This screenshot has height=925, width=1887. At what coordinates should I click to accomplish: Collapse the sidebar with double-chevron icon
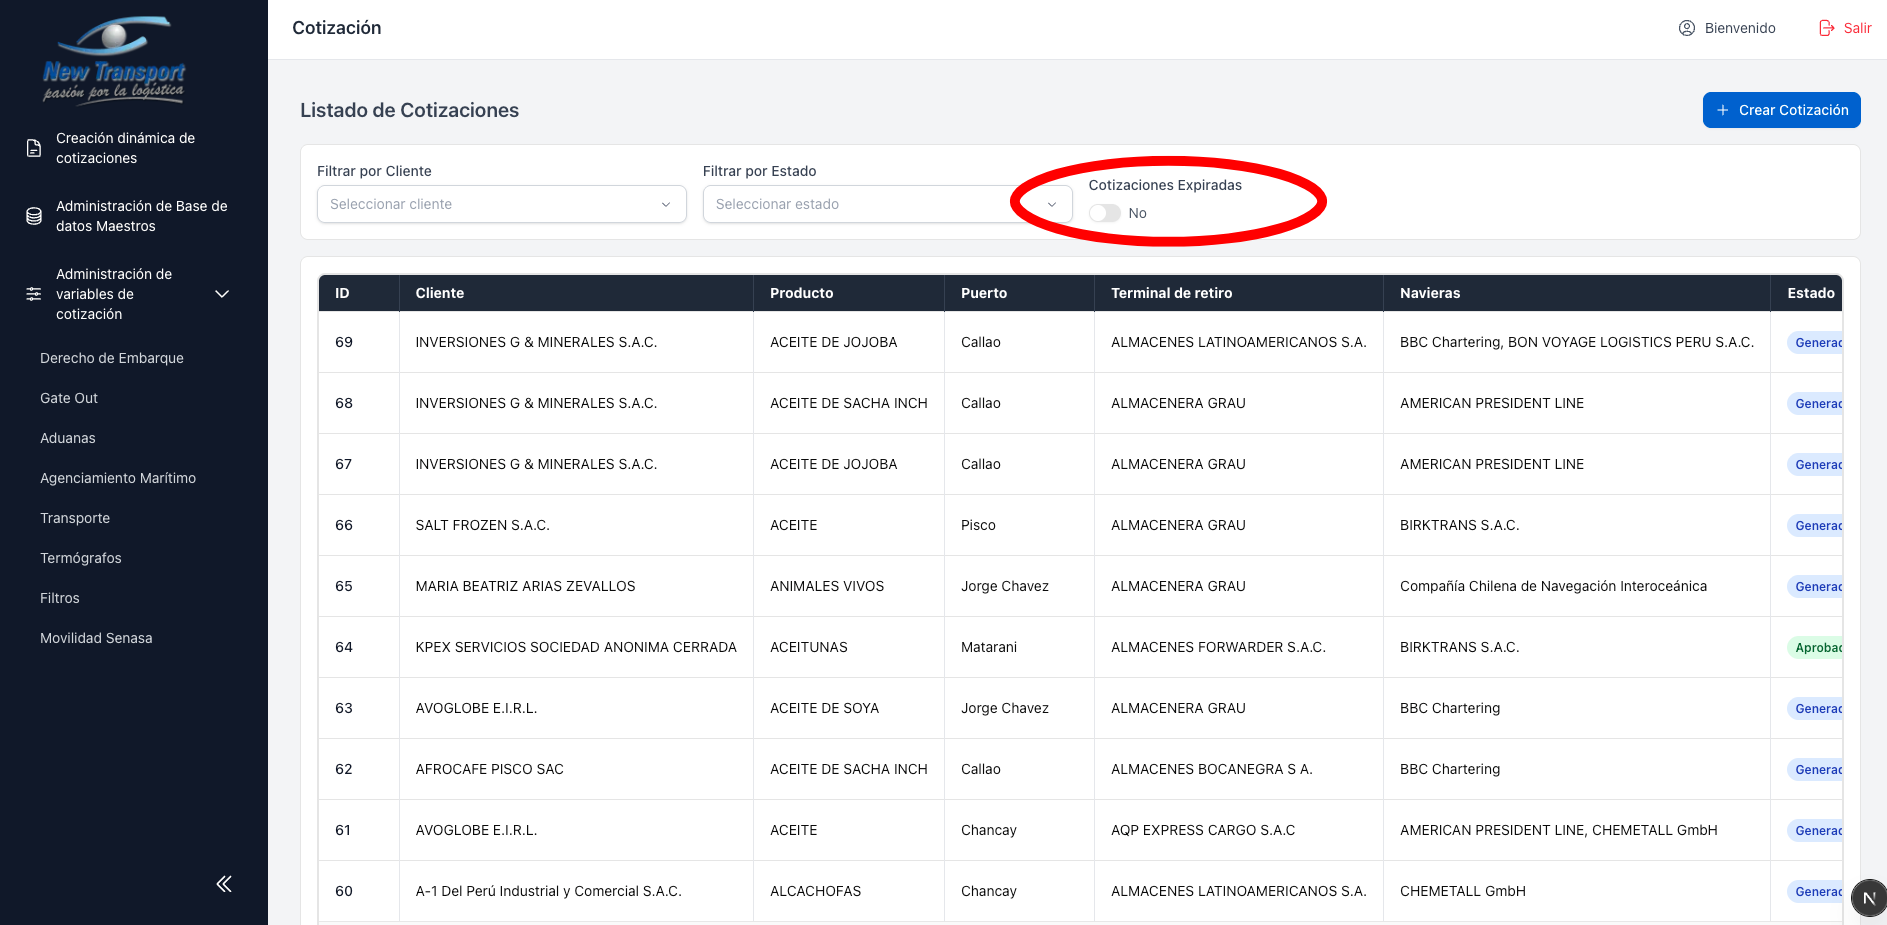pos(224,883)
